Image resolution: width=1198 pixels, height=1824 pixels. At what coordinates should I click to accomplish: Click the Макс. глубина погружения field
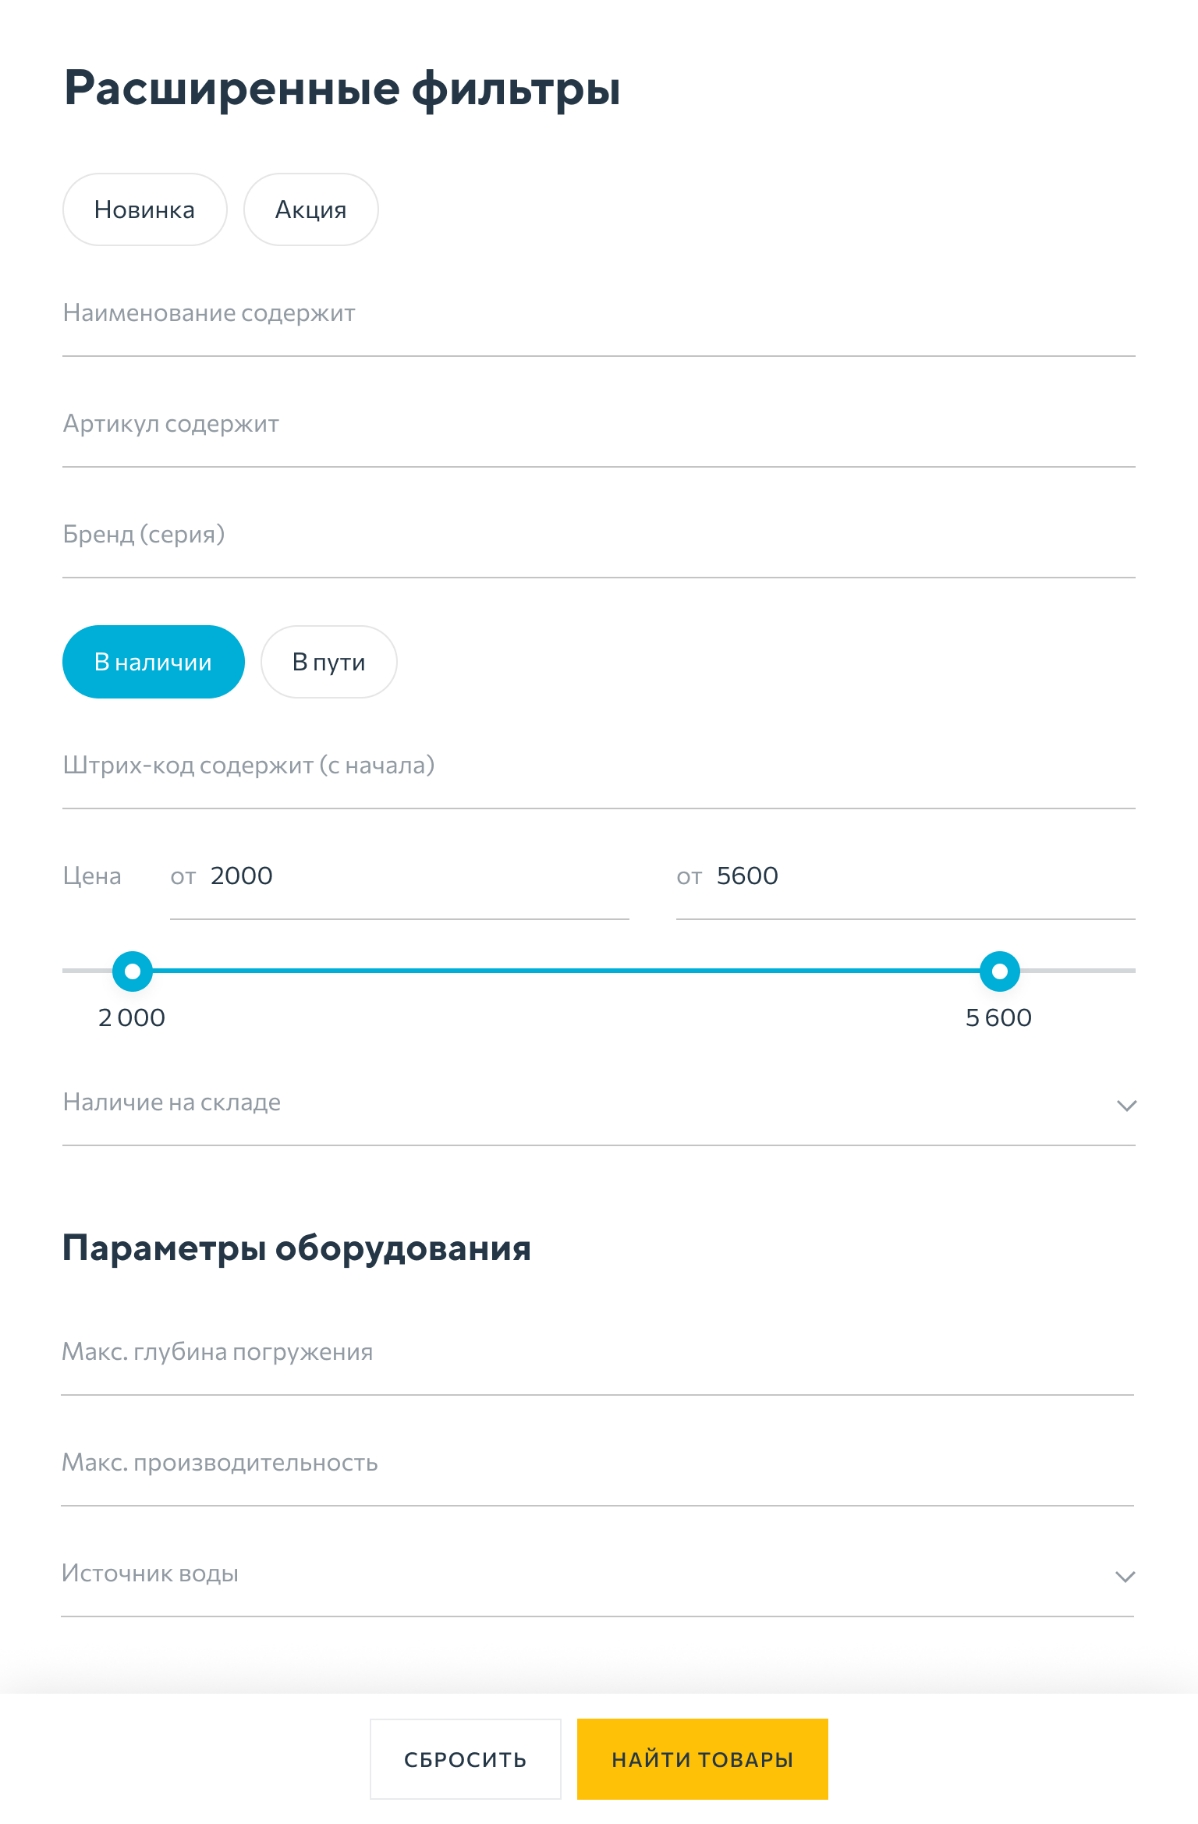(x=598, y=1353)
